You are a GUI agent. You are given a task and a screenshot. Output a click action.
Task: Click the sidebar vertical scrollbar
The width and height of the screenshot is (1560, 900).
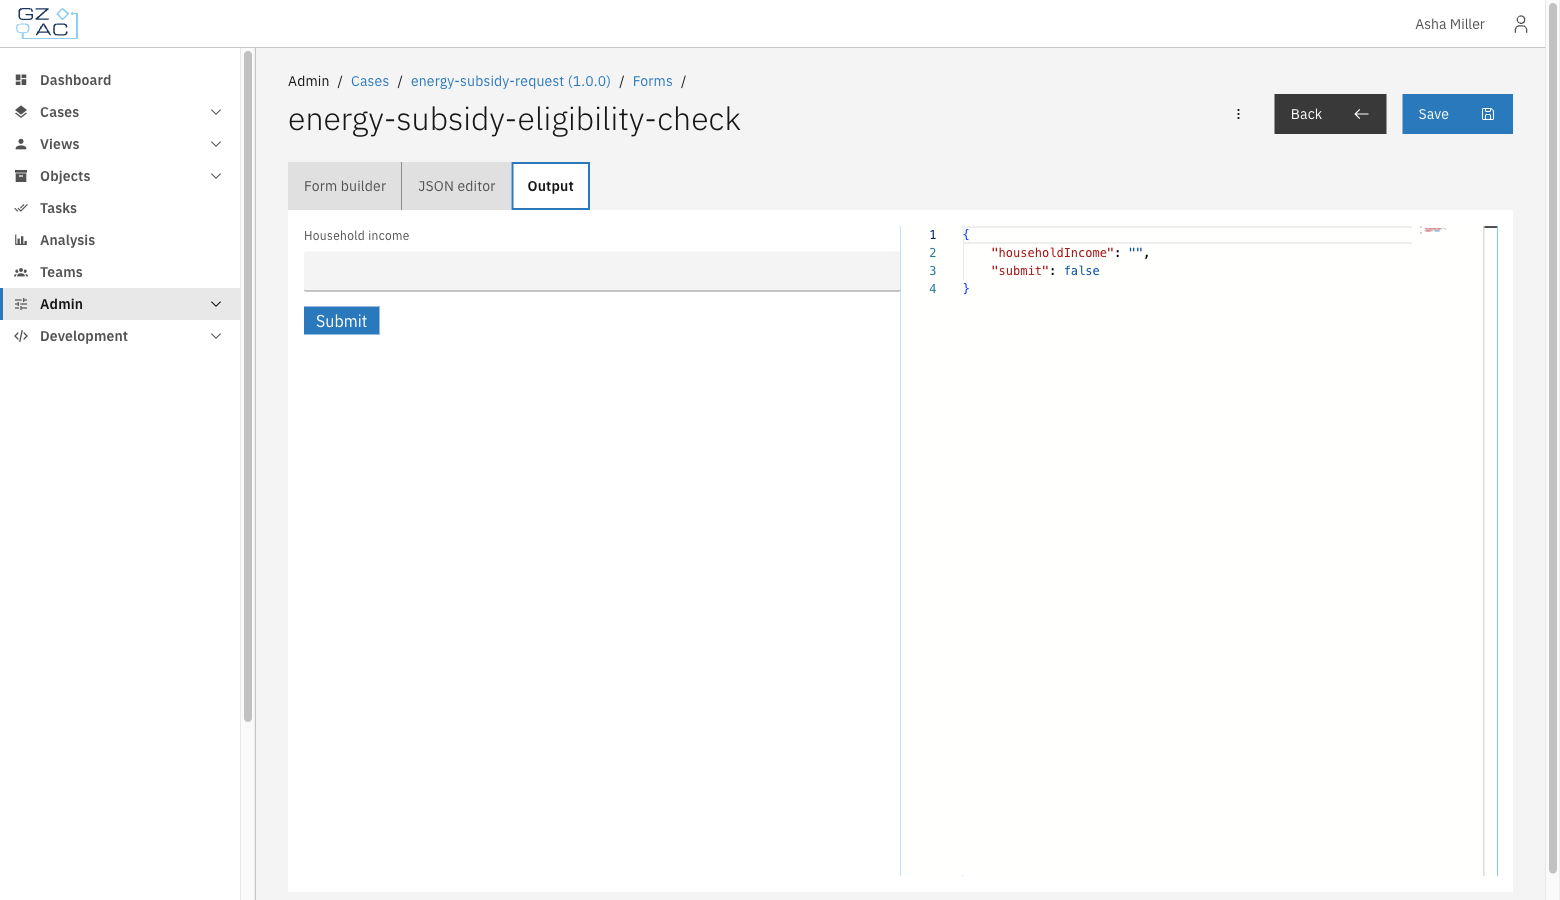pyautogui.click(x=248, y=386)
